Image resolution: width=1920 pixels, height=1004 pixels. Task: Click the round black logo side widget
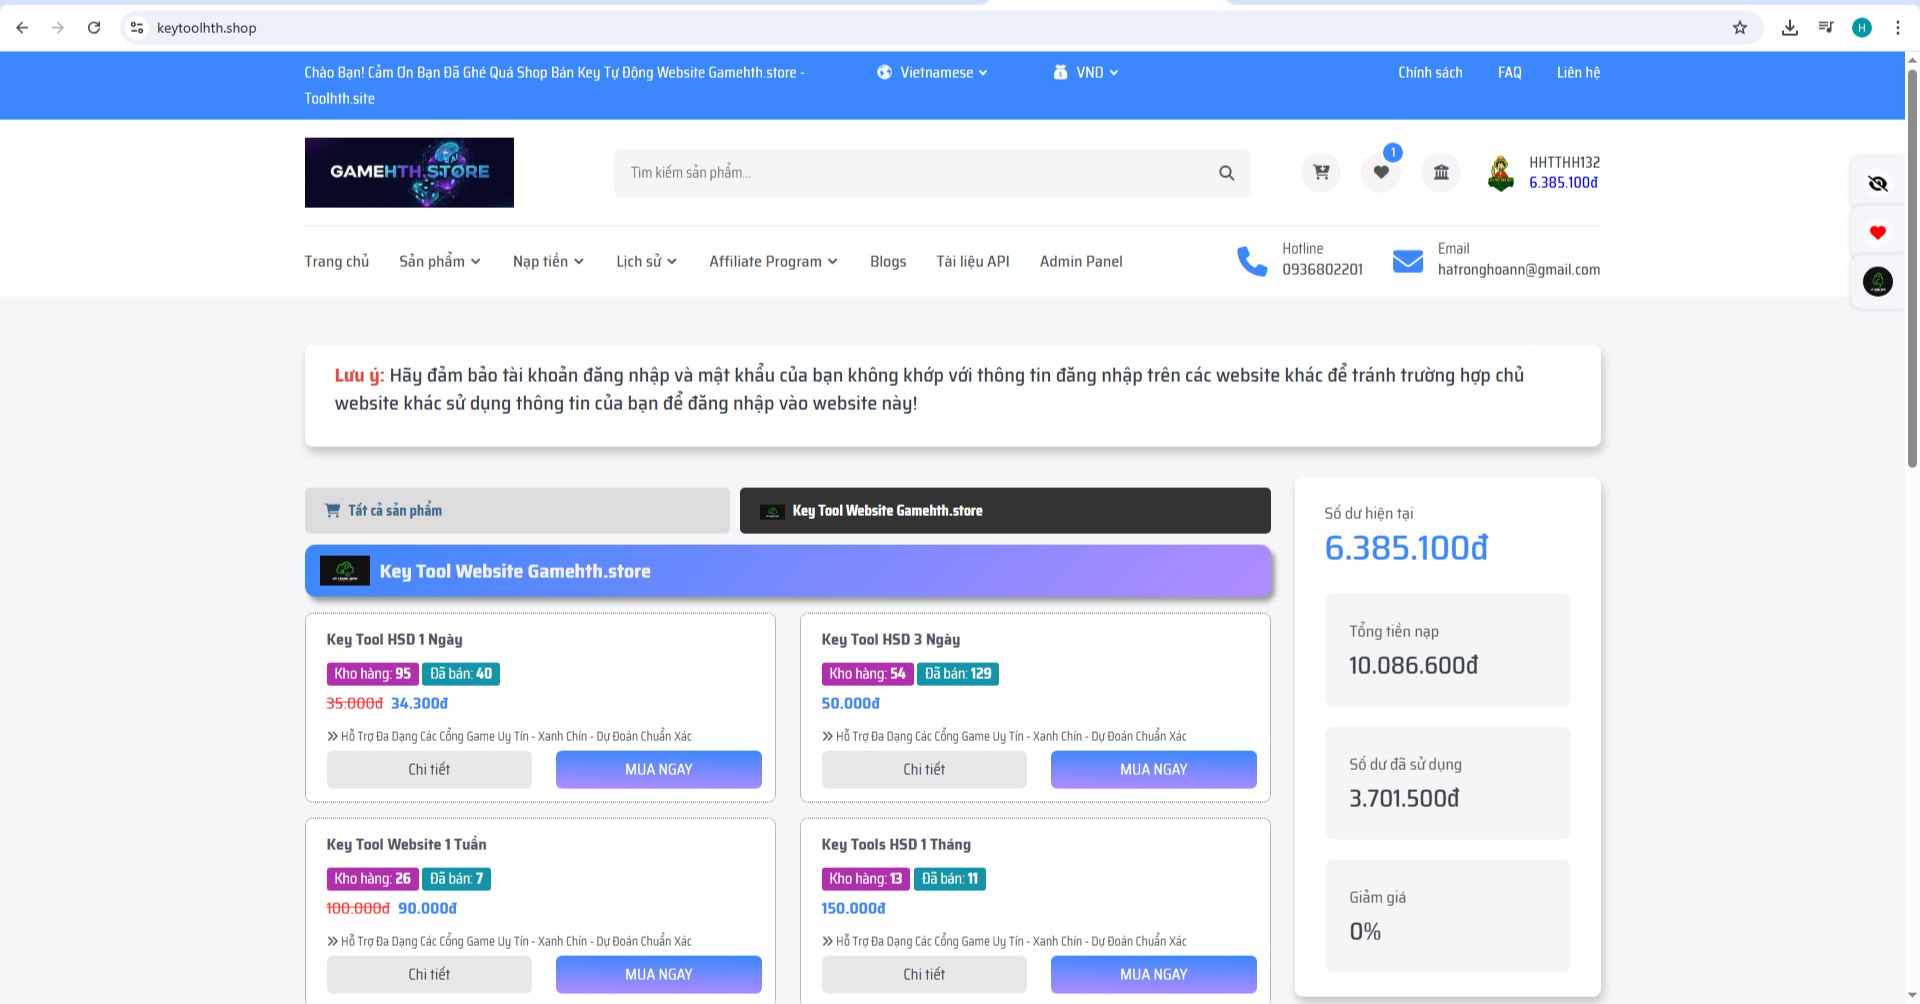tap(1878, 282)
